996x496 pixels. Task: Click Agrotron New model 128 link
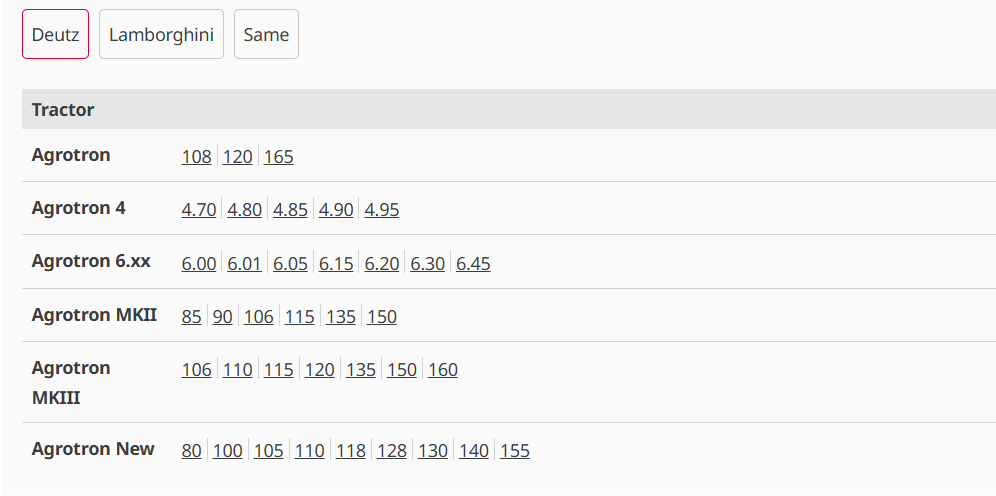tap(392, 451)
